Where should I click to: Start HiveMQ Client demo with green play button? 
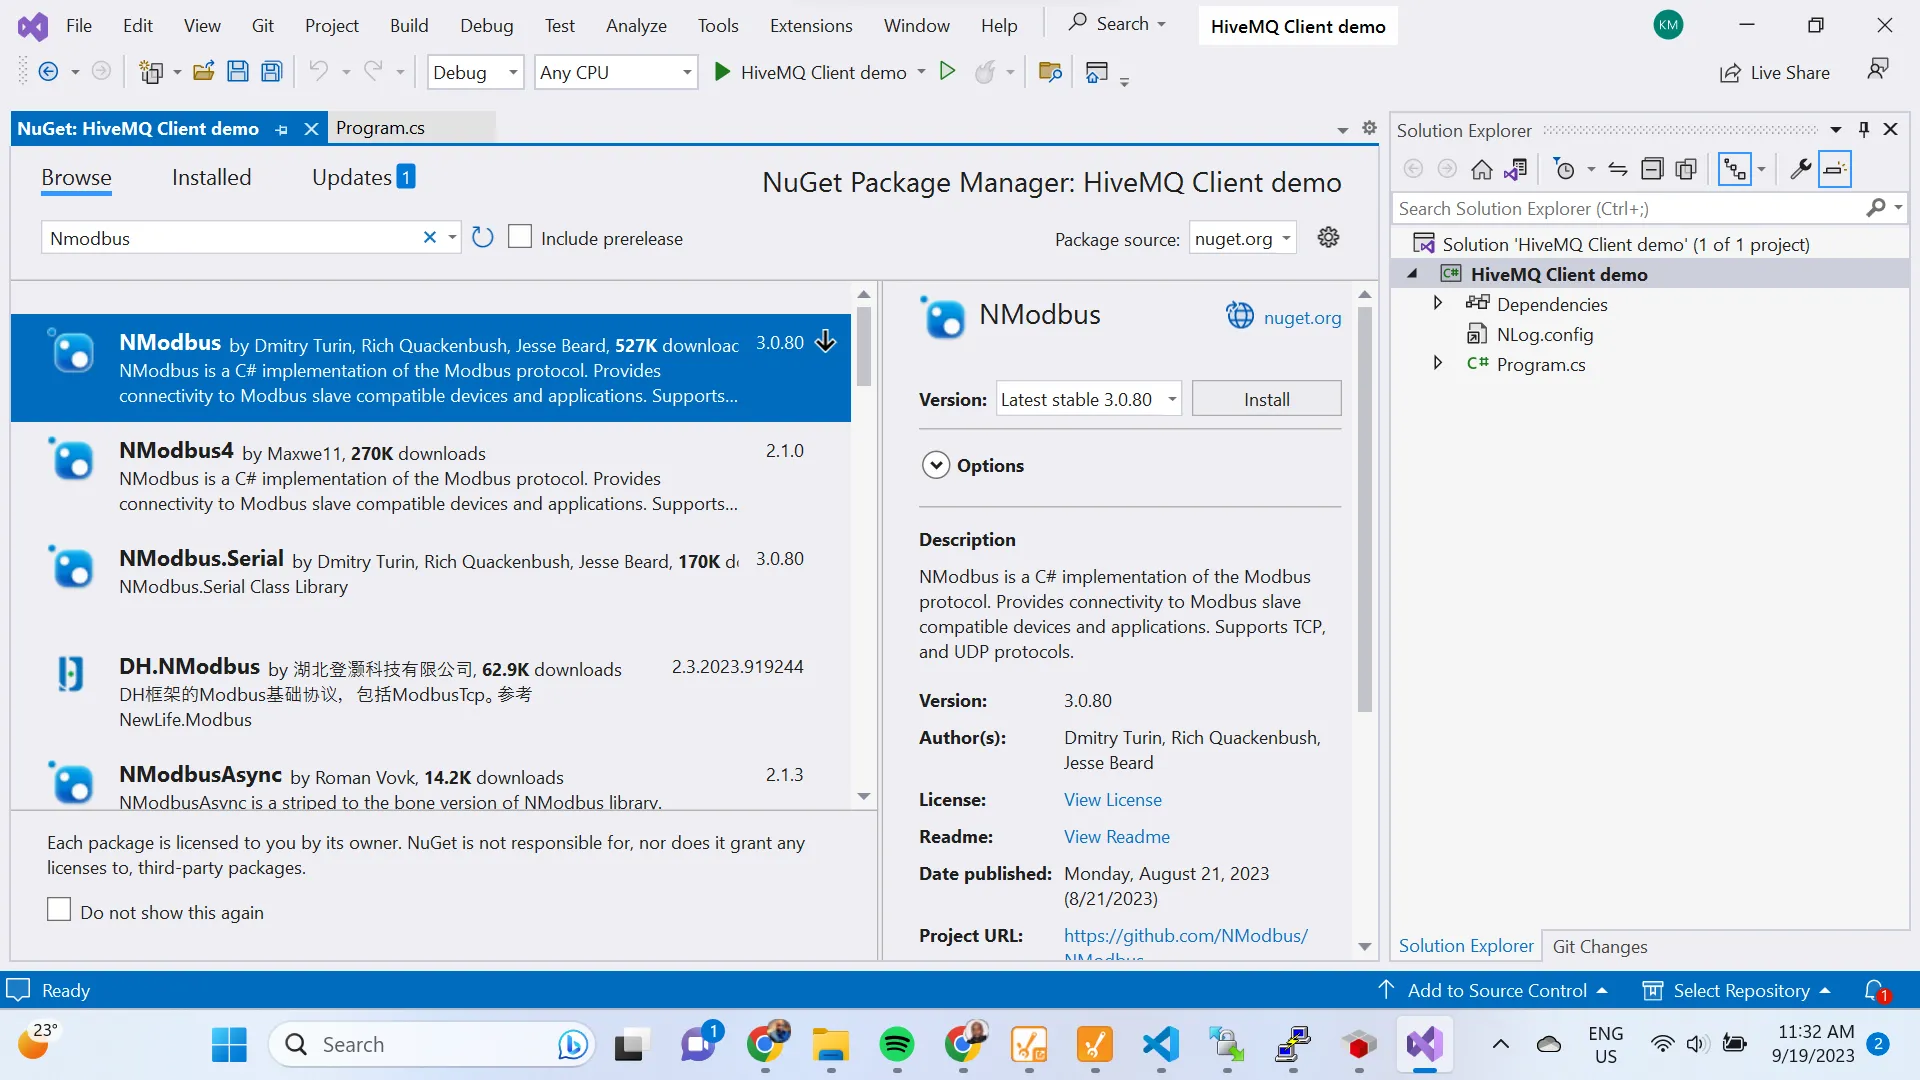tap(722, 72)
